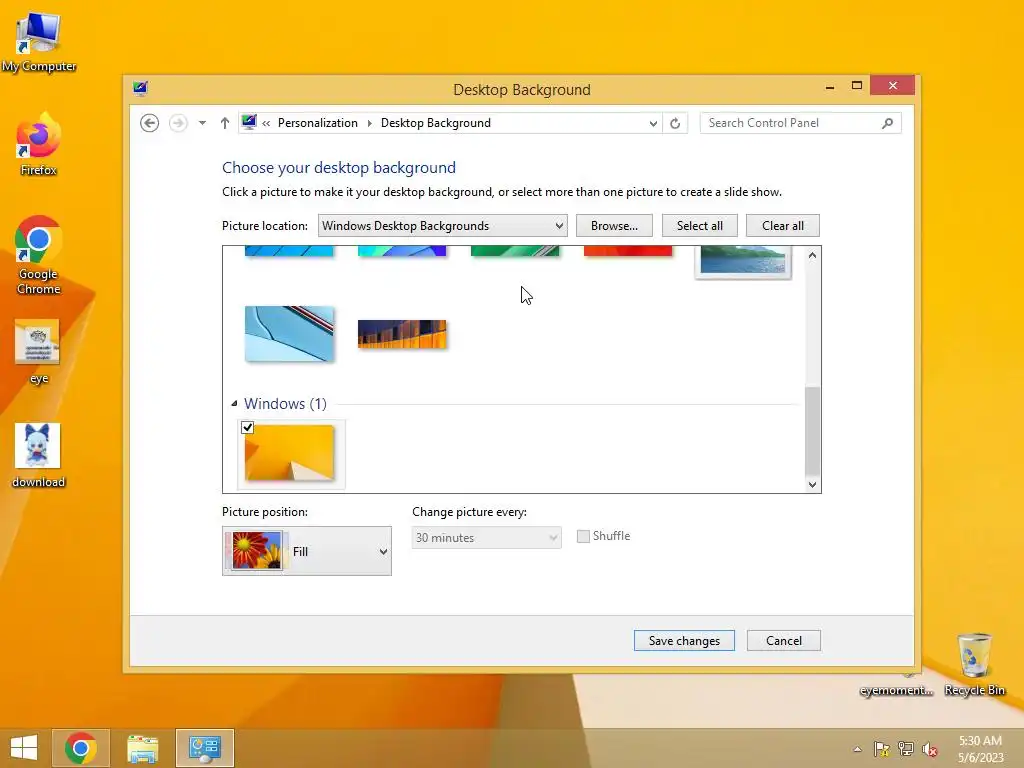Screen dimensions: 1024x768
Task: Click Personalization in the breadcrumb
Action: (x=317, y=123)
